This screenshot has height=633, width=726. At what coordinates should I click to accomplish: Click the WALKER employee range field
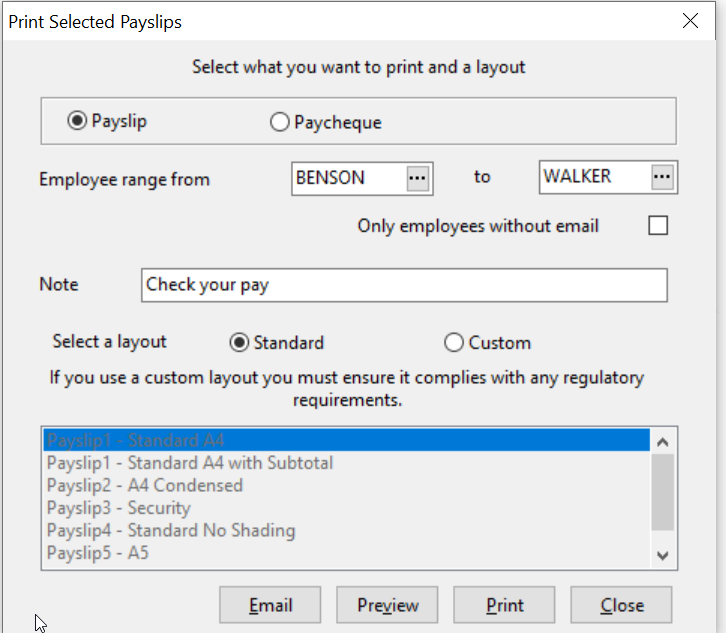(x=595, y=177)
